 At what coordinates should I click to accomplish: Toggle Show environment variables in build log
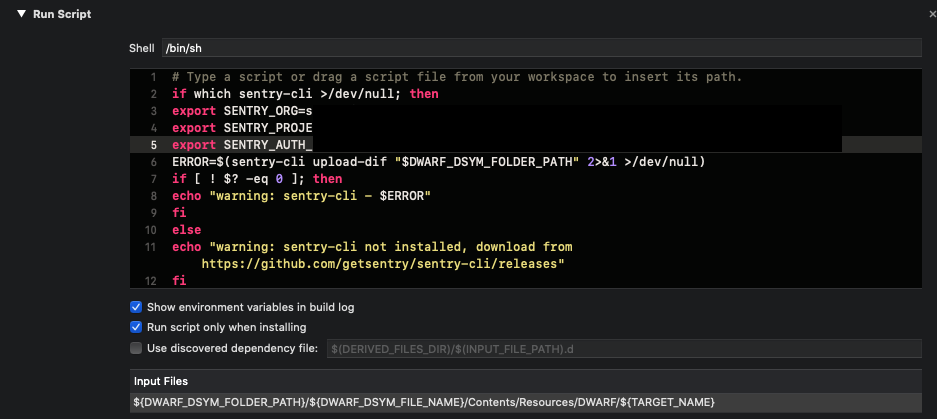[x=136, y=307]
